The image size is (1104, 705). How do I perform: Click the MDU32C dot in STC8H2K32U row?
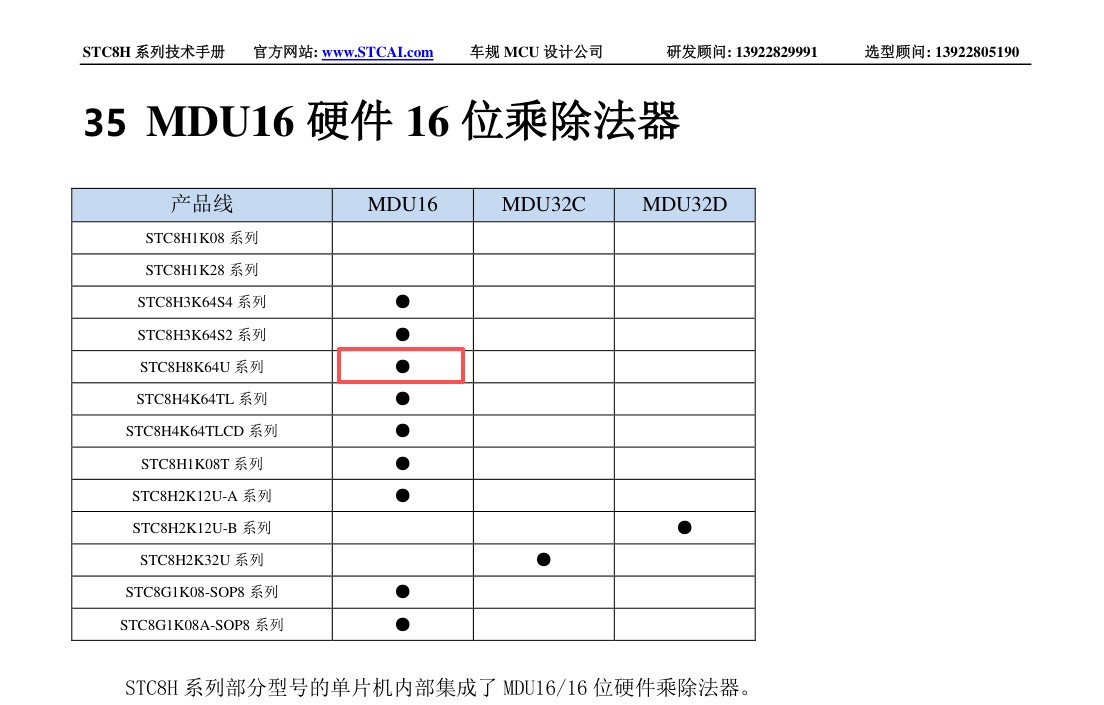(x=544, y=559)
